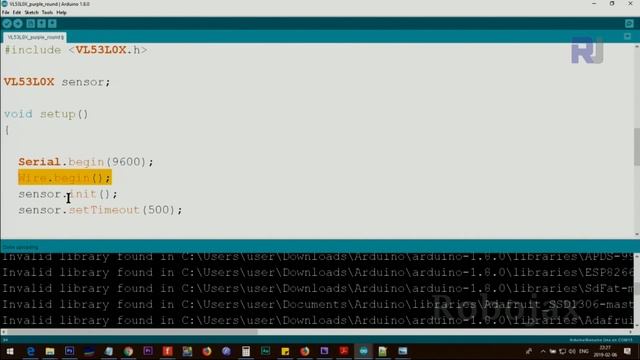Click the highlighted Wire.begin() line
This screenshot has height=360, width=640.
point(64,178)
